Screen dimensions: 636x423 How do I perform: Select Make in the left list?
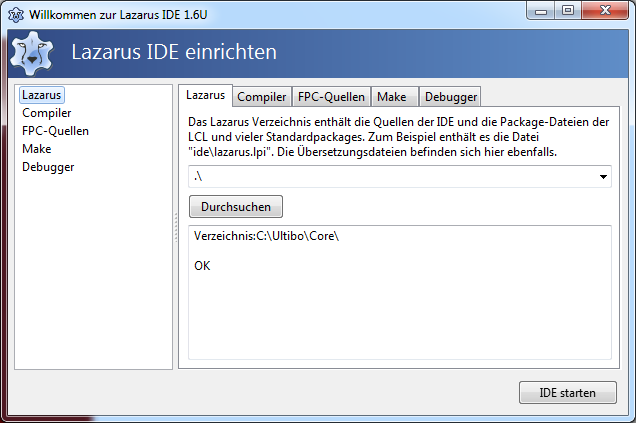pyautogui.click(x=37, y=149)
